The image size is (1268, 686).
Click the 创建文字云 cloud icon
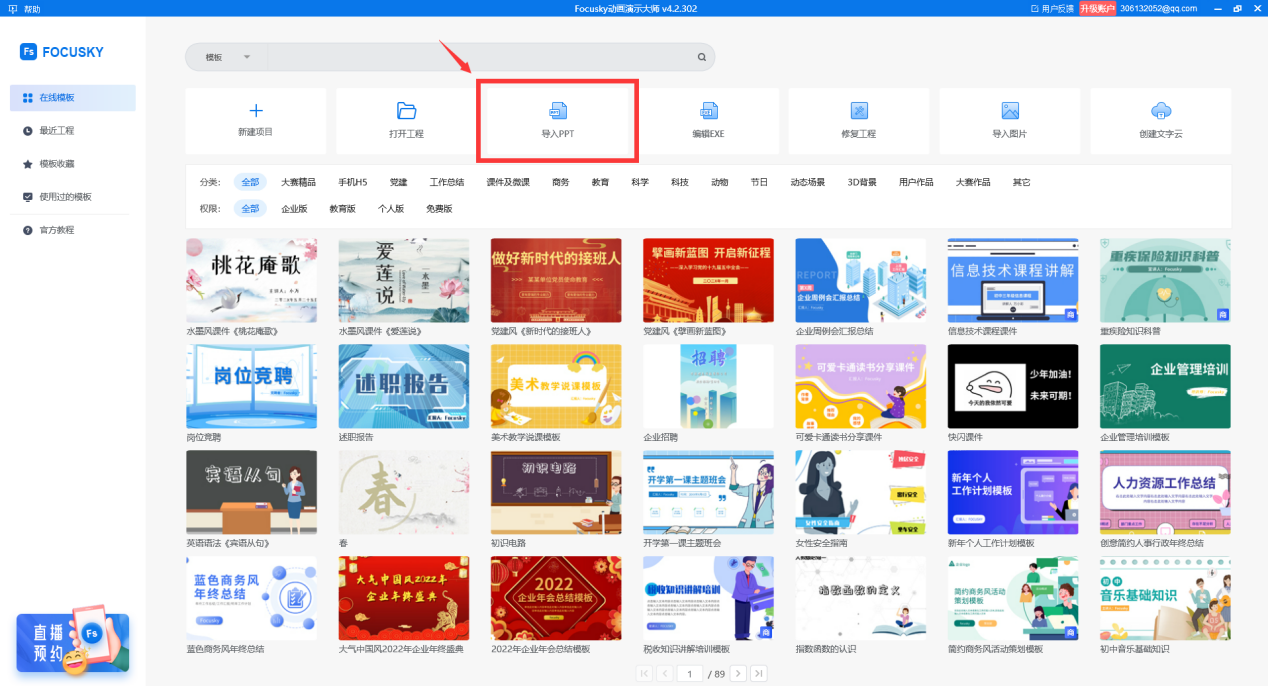tap(1160, 111)
